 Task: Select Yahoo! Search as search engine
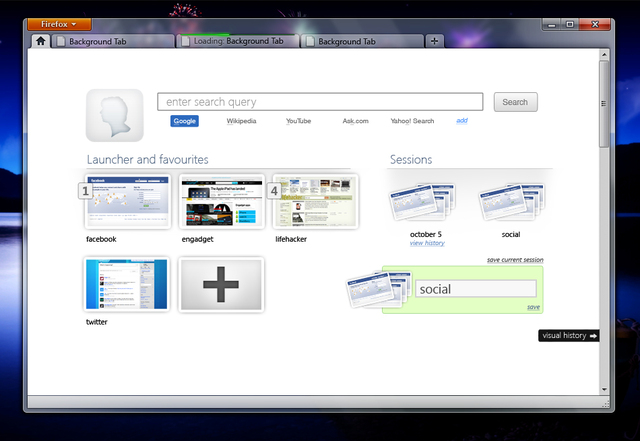(412, 121)
